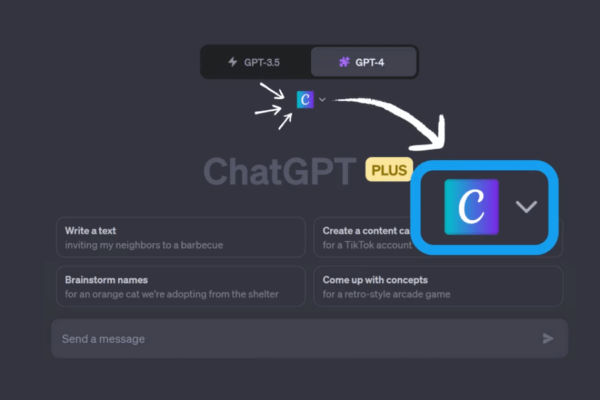This screenshot has height=400, width=600.
Task: Click the lightning bolt icon beside GPT-3.5
Action: (232, 62)
